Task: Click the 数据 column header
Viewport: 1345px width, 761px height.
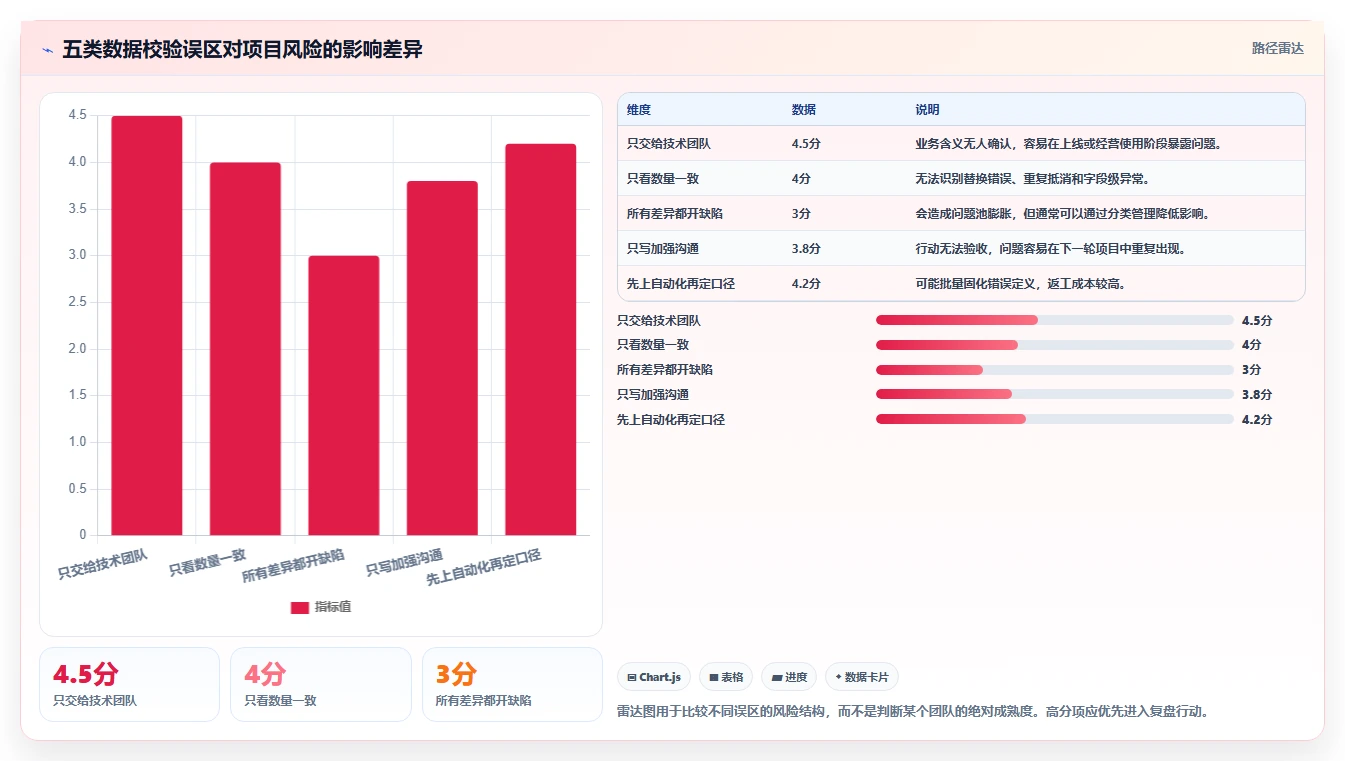Action: tap(804, 110)
